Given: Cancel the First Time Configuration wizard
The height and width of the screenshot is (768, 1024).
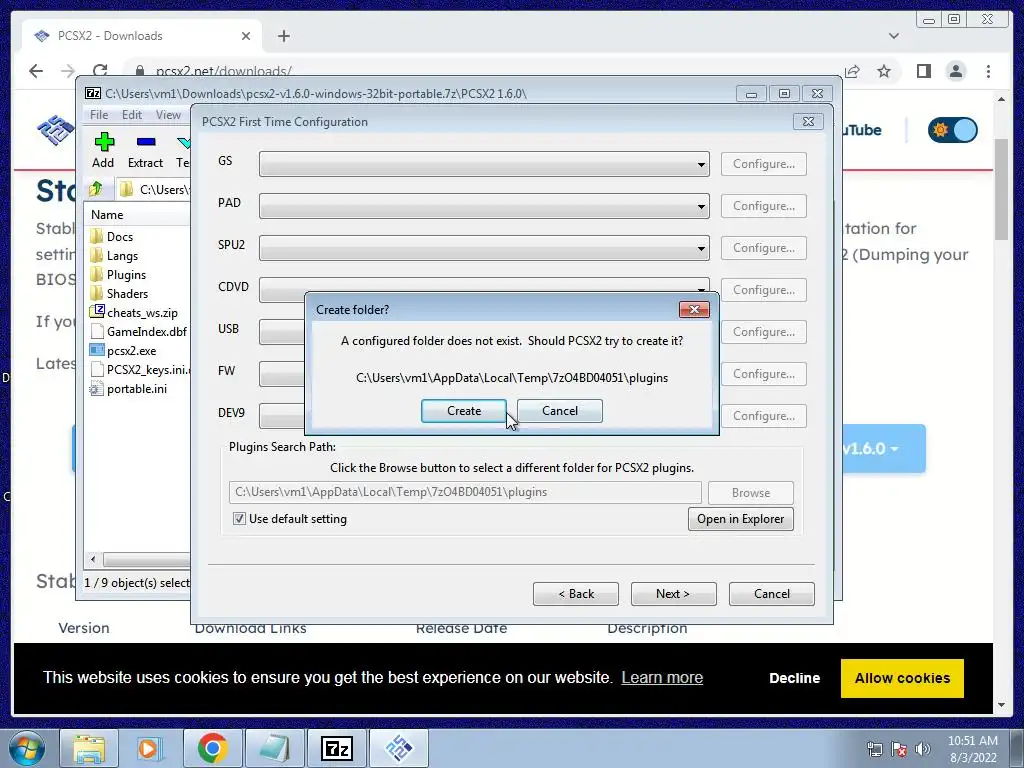Looking at the screenshot, I should click(x=771, y=594).
